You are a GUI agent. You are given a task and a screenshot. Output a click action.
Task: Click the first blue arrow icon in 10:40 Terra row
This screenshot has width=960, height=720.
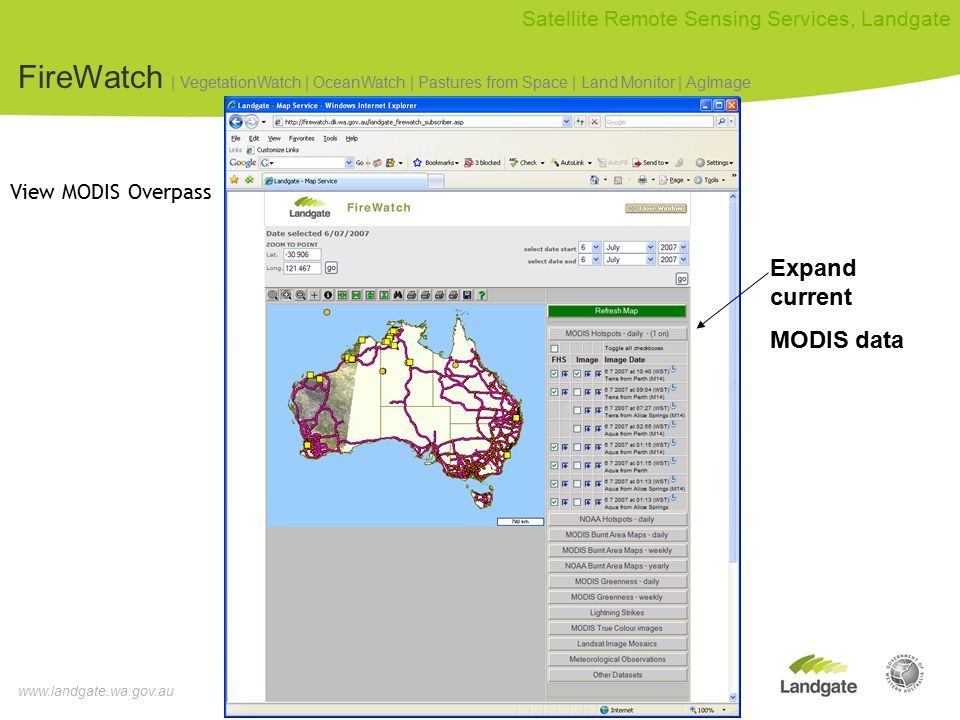pos(565,373)
